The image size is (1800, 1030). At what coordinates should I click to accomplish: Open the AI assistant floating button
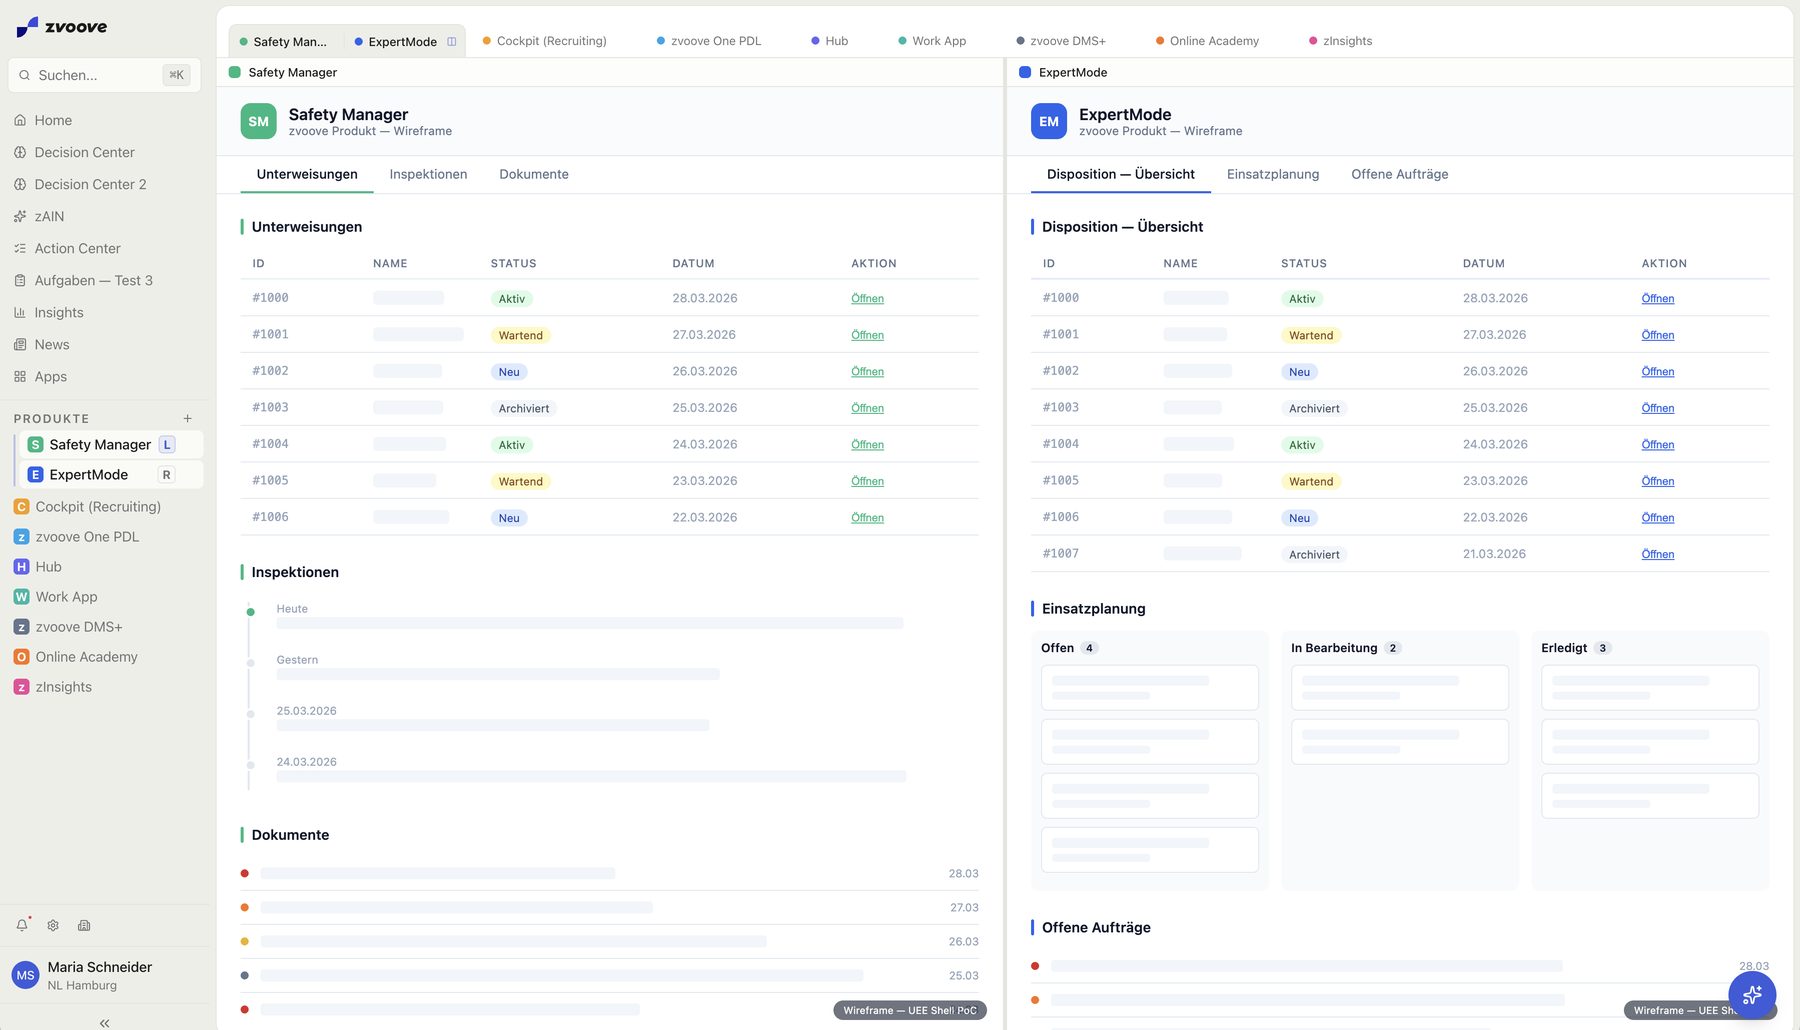(x=1752, y=995)
